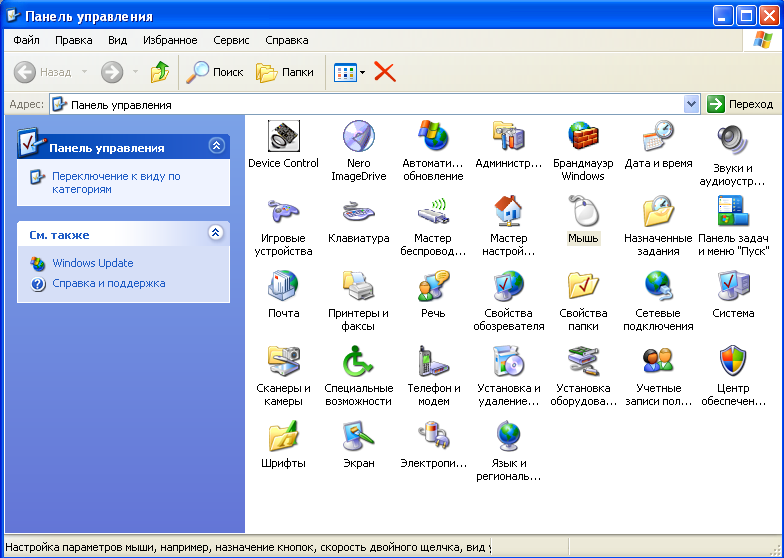
Task: Open the Сервис menu
Action: [231, 40]
